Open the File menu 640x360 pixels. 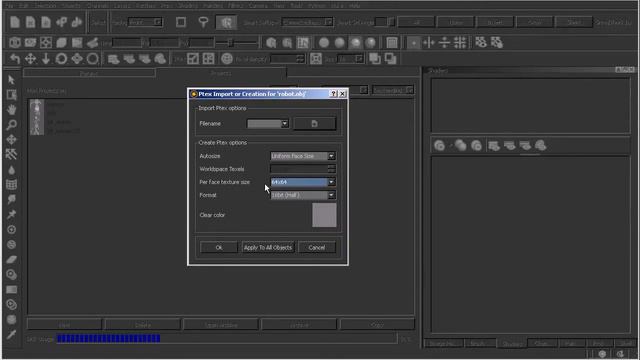tap(10, 6)
